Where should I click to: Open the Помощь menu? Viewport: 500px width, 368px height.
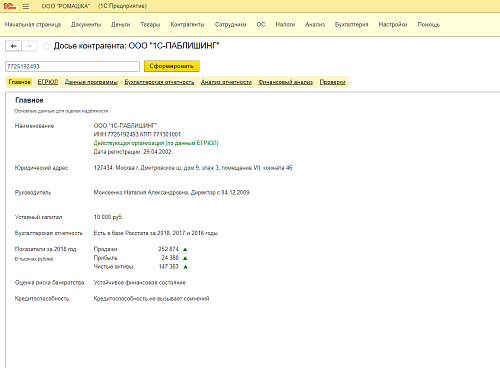click(x=429, y=25)
